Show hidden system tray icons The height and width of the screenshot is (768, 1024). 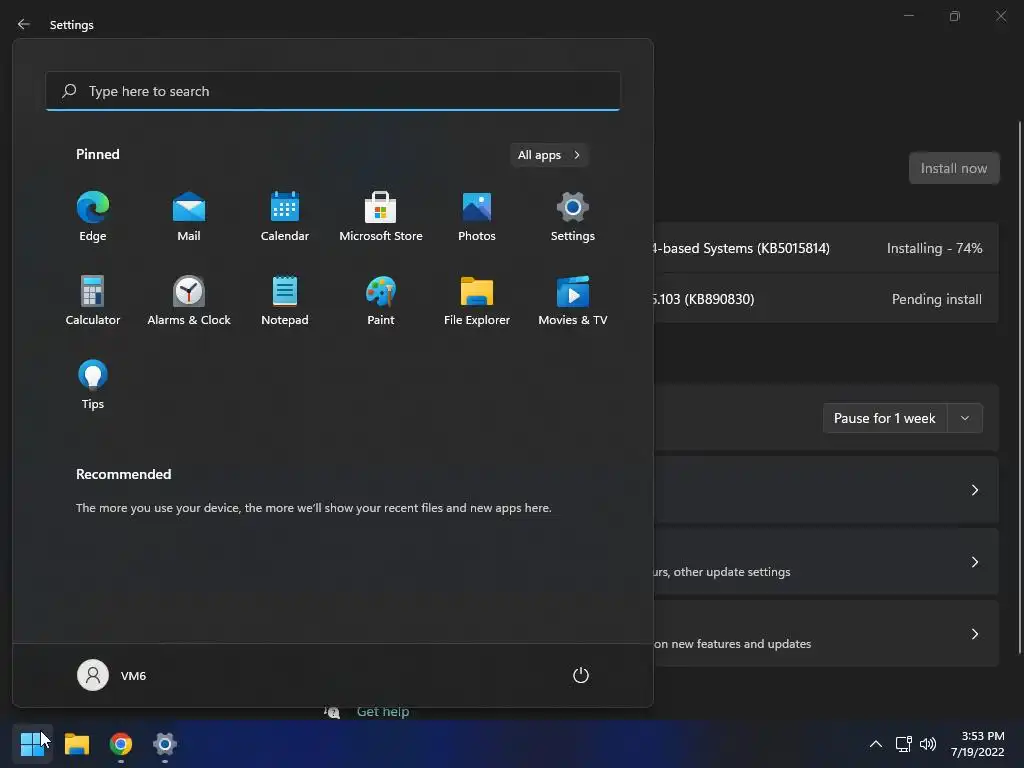coord(876,744)
